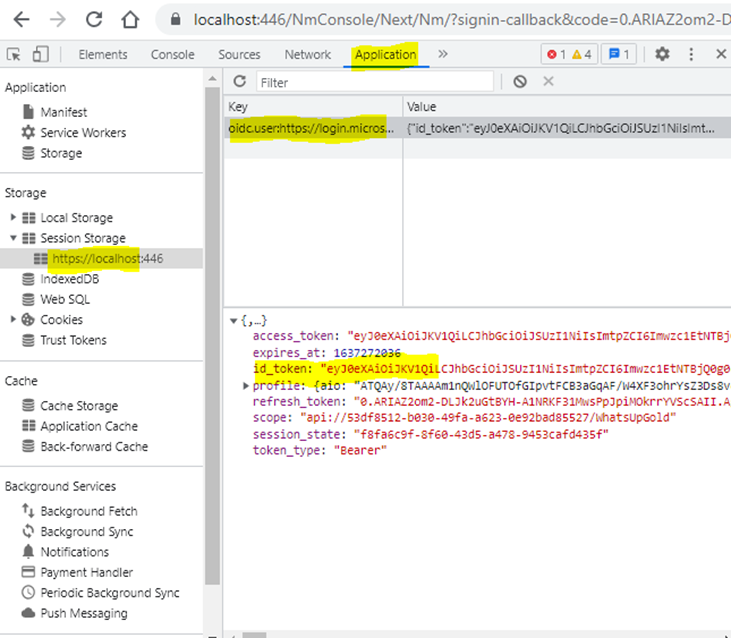Expand the profile object in the preview

(x=246, y=385)
